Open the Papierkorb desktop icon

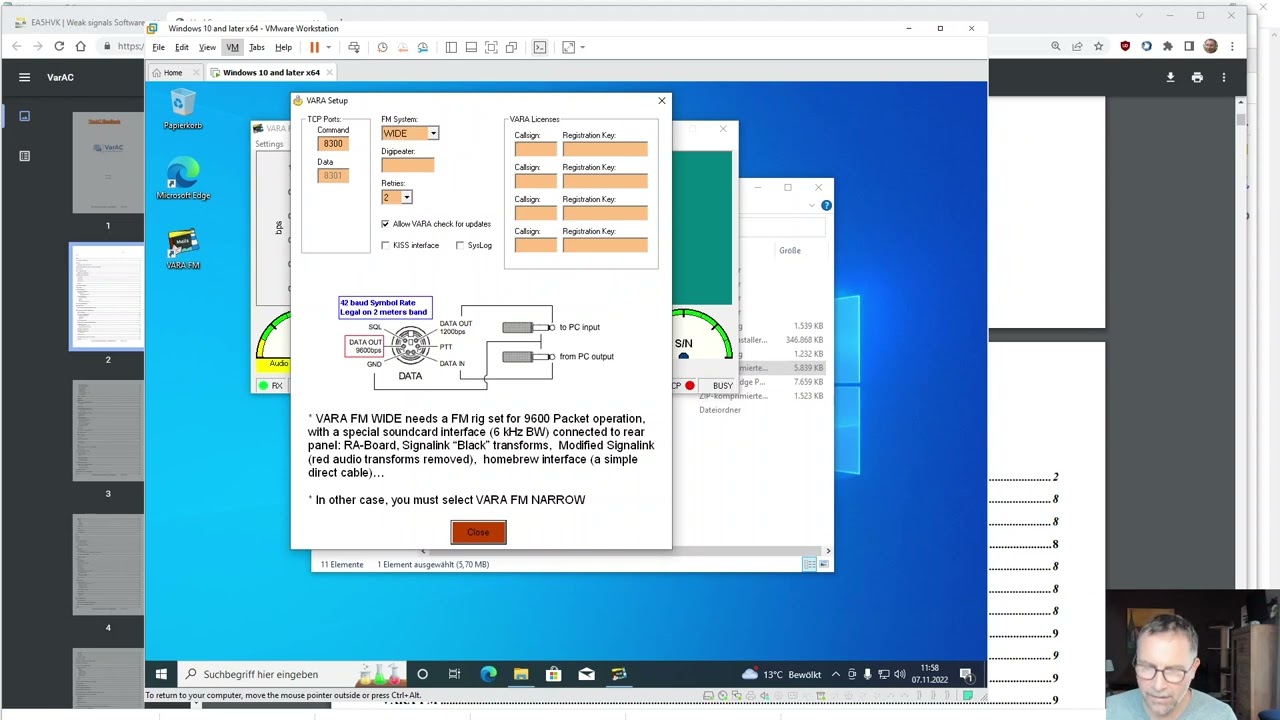183,110
